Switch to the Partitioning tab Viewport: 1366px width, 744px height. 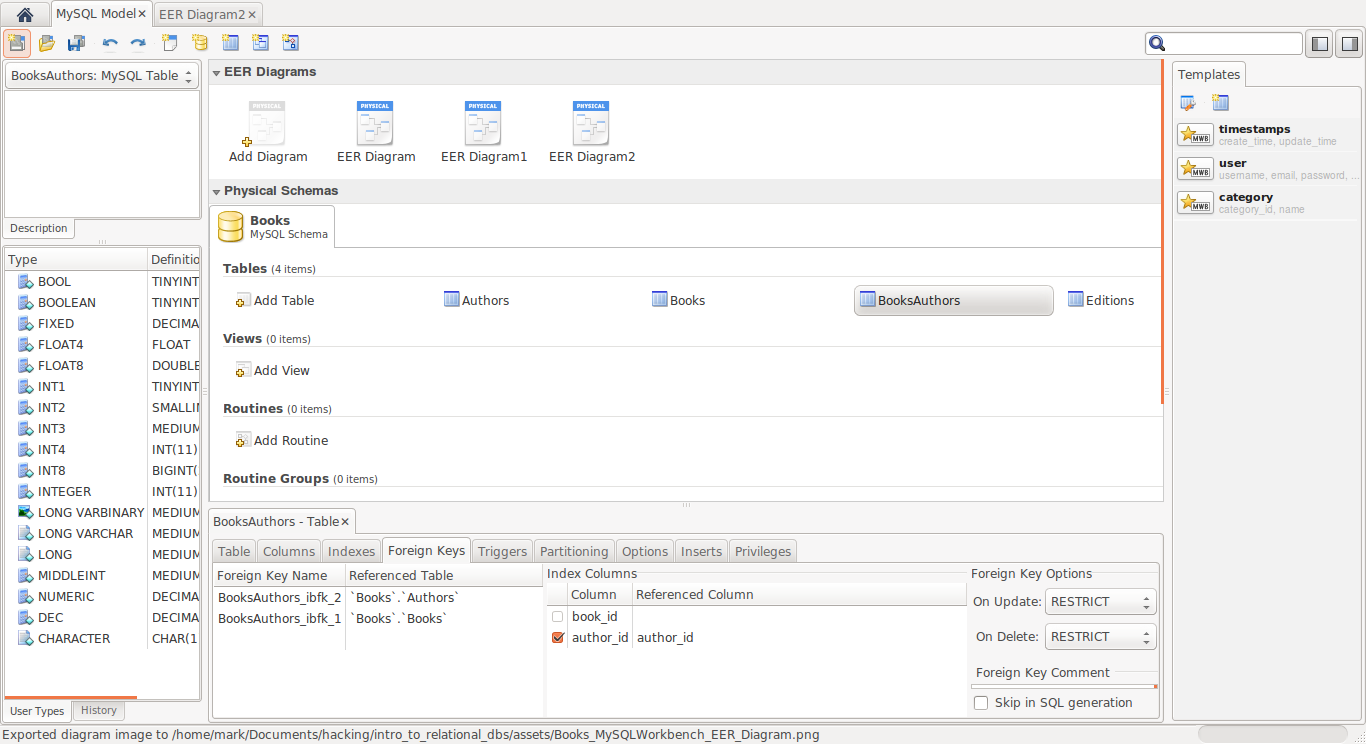coord(574,551)
